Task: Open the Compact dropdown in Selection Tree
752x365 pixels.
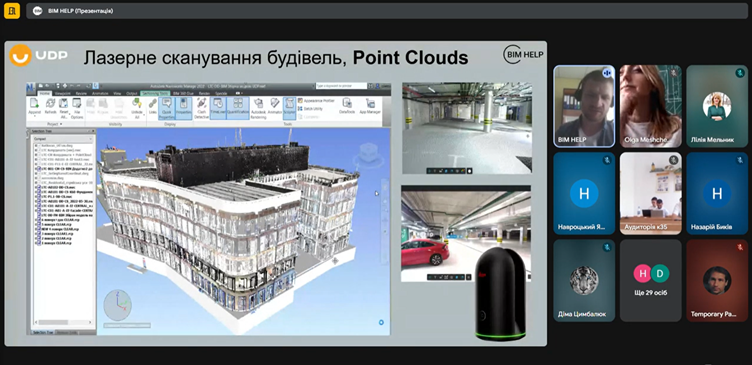Action: pyautogui.click(x=62, y=139)
